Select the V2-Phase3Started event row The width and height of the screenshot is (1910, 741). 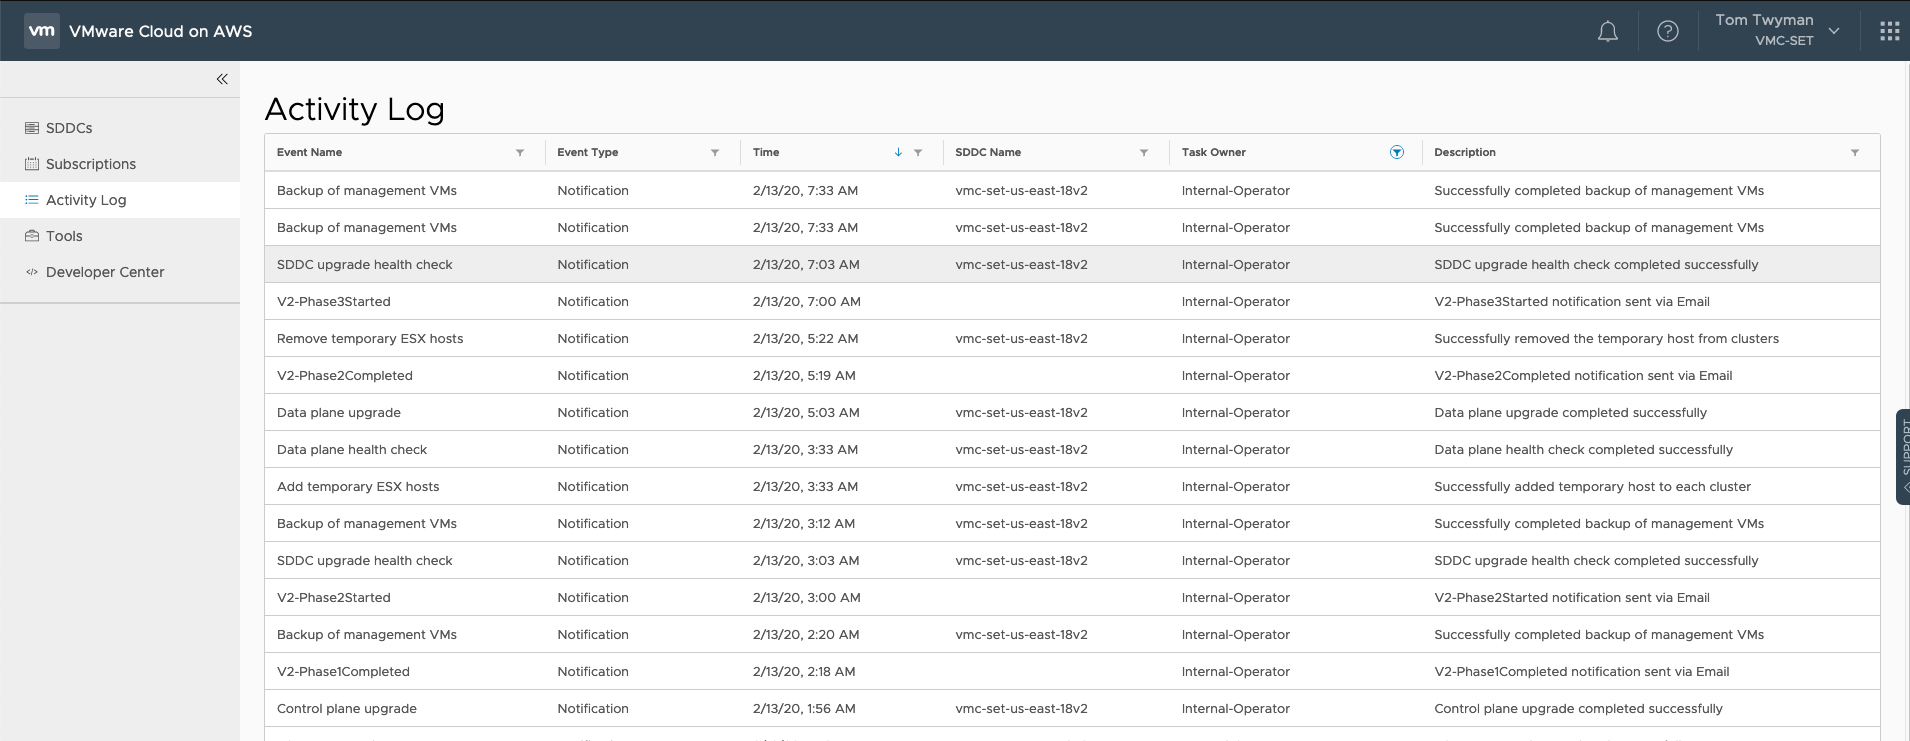tap(334, 302)
